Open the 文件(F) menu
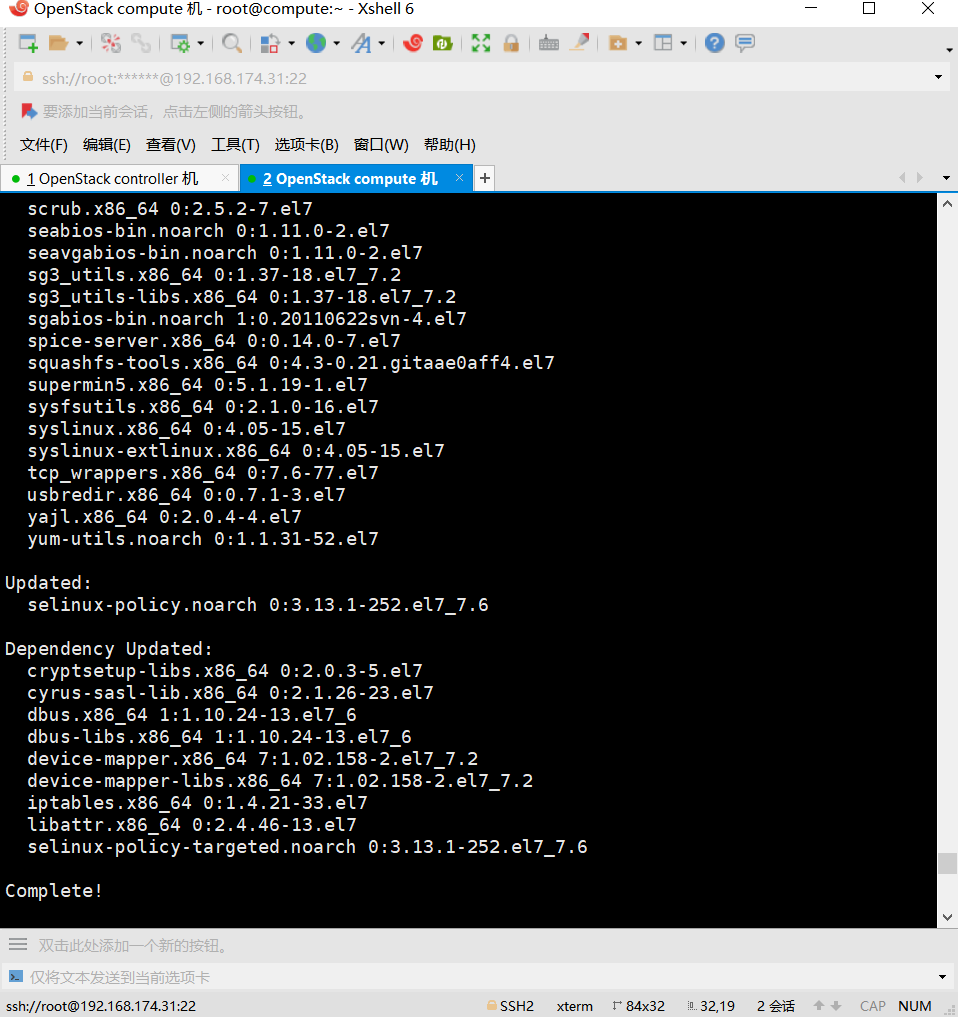Screen dimensions: 958x1017 (43, 144)
